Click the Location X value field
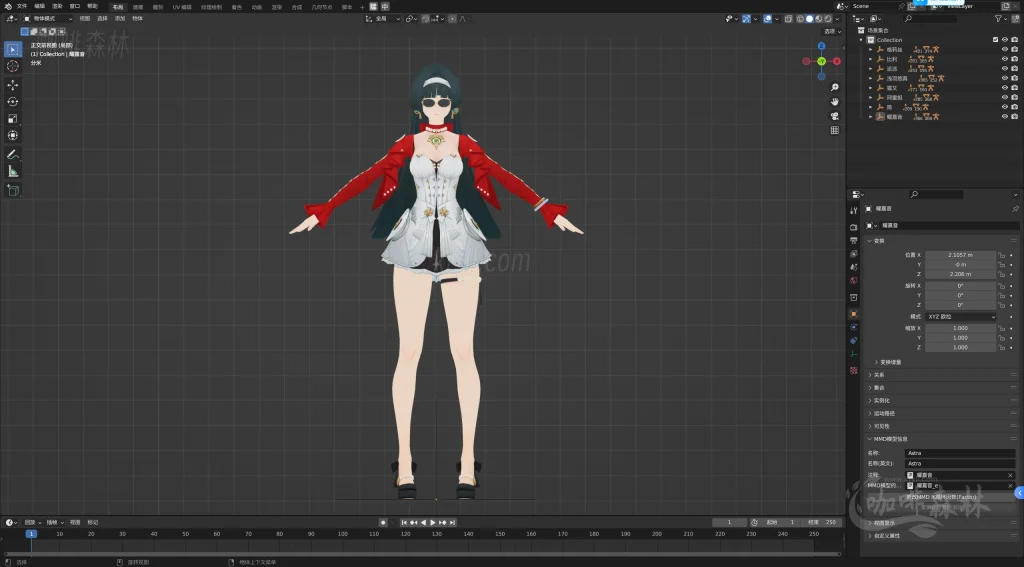 [x=960, y=255]
